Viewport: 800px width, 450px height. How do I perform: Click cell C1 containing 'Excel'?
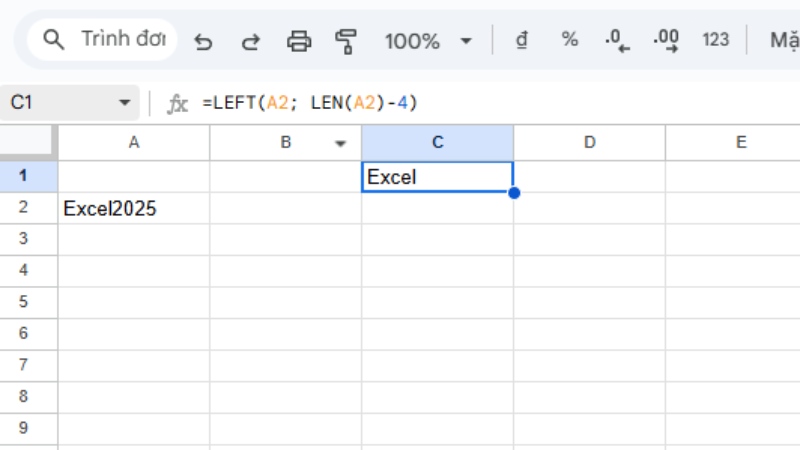[x=437, y=177]
